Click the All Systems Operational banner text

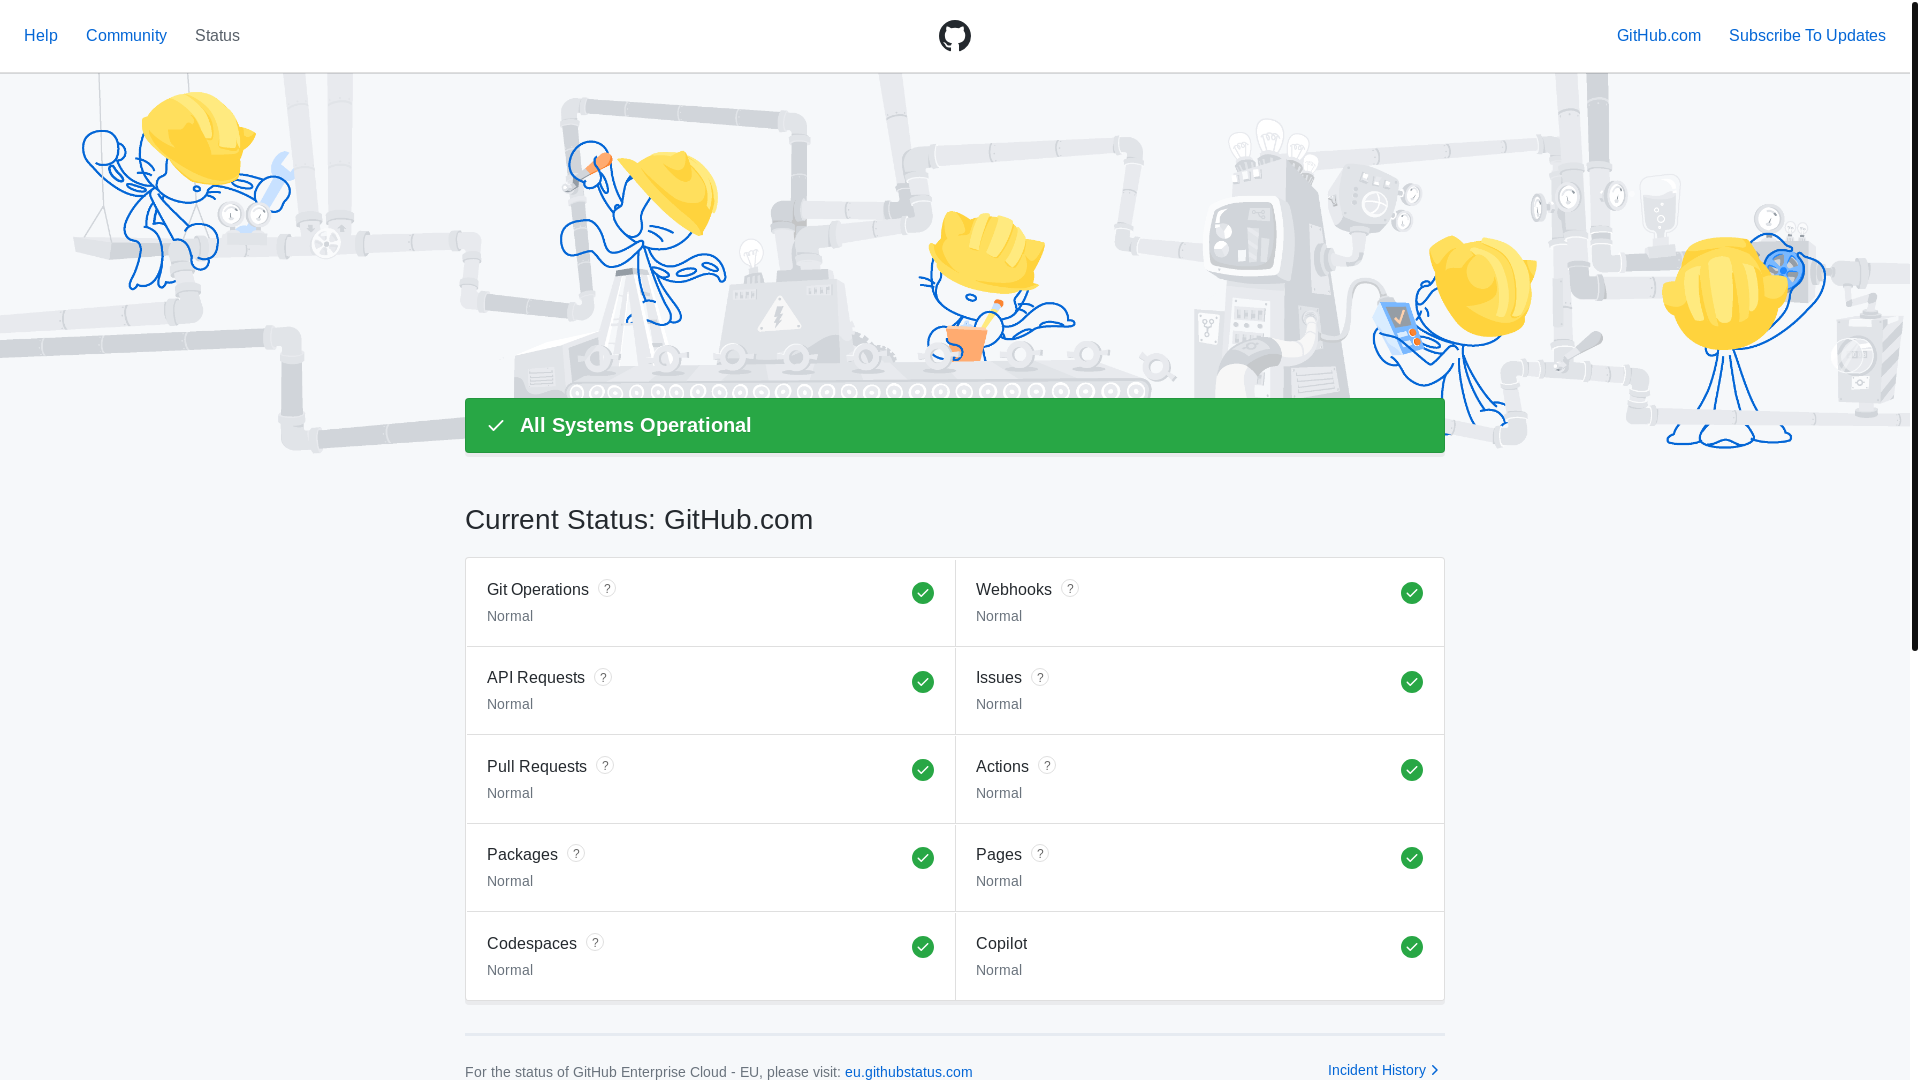[635, 425]
